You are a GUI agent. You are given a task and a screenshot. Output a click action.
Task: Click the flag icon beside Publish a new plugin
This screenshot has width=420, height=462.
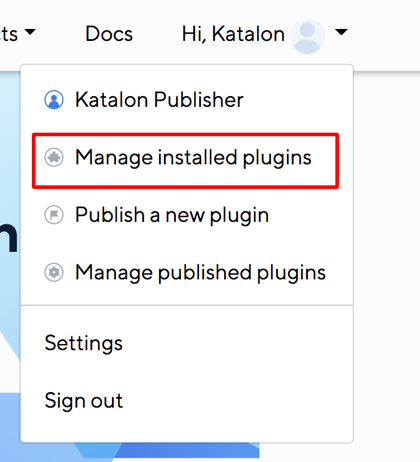click(x=54, y=215)
